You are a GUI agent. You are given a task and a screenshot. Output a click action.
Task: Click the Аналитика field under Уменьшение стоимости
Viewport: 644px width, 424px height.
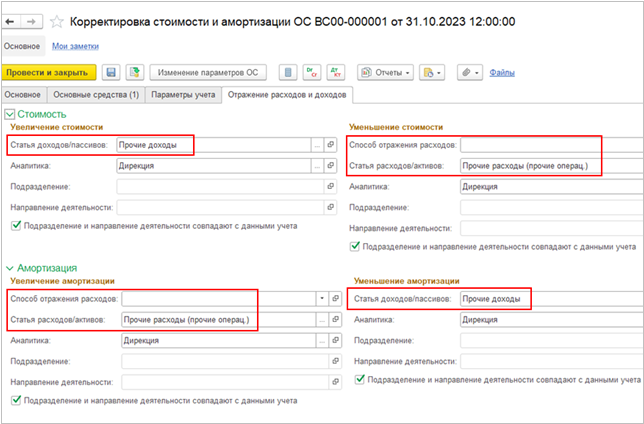552,187
